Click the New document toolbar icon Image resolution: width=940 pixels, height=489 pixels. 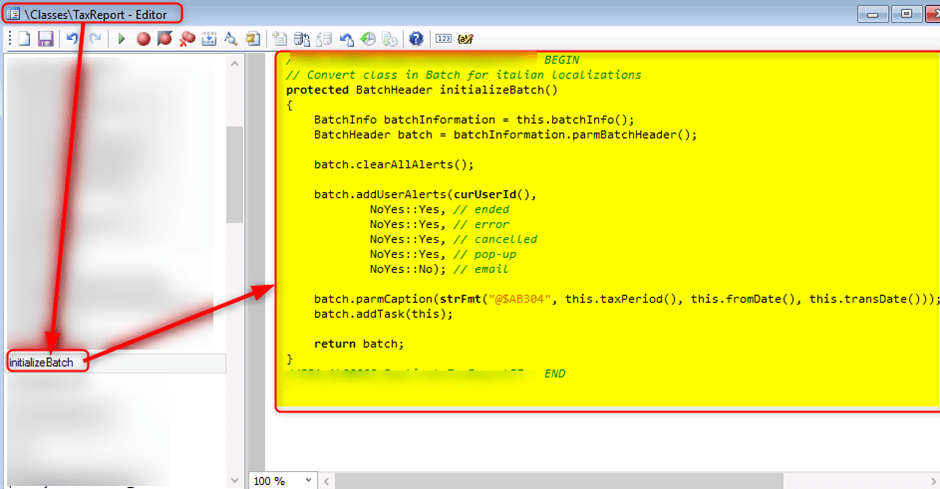click(23, 39)
